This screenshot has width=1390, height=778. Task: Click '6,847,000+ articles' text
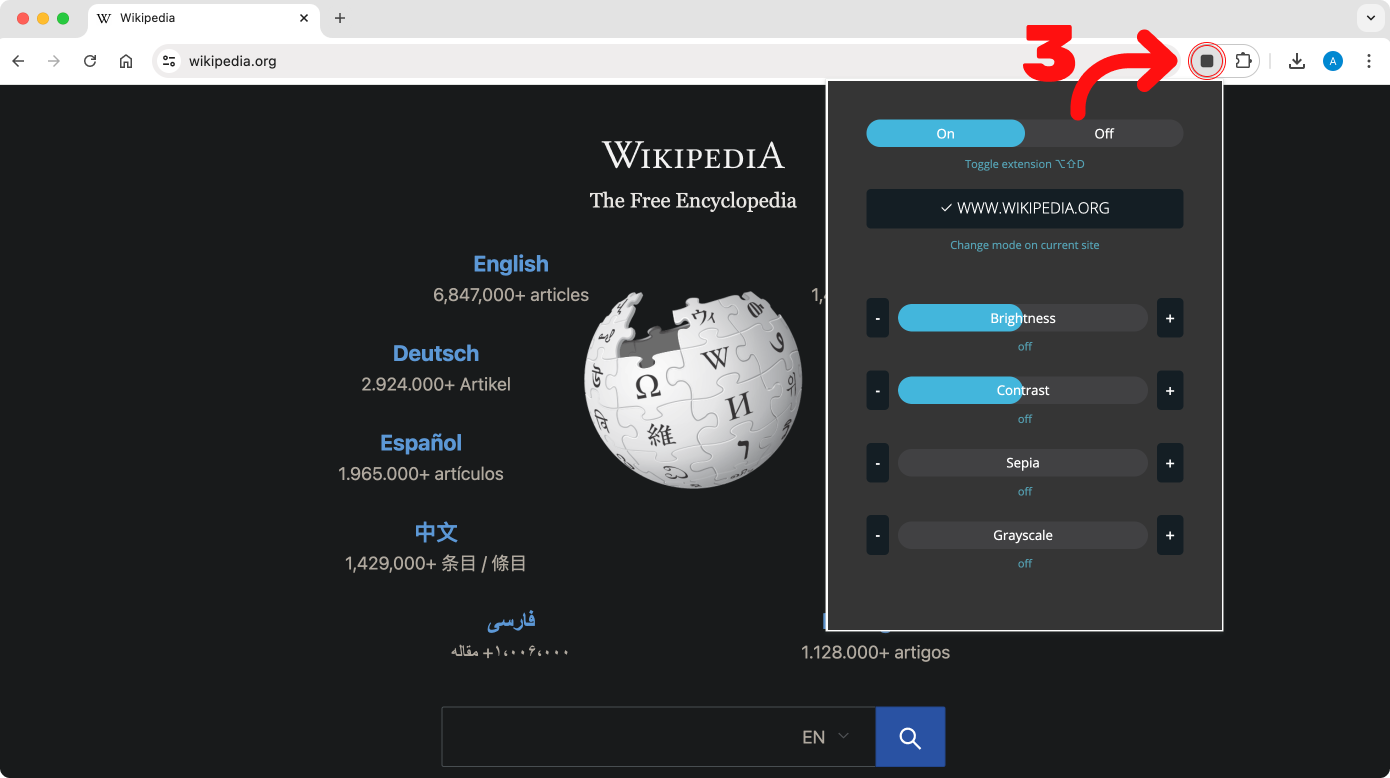click(511, 295)
